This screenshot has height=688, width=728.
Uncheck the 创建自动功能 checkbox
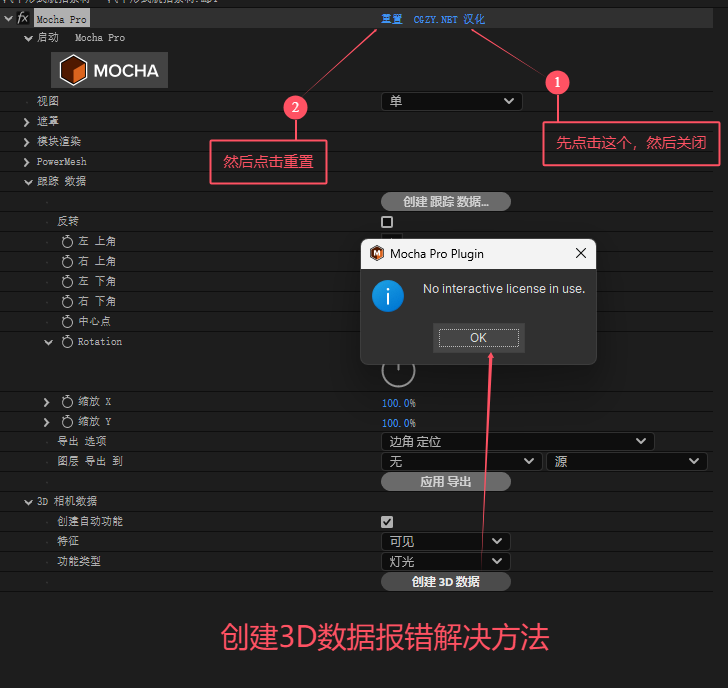tap(387, 522)
